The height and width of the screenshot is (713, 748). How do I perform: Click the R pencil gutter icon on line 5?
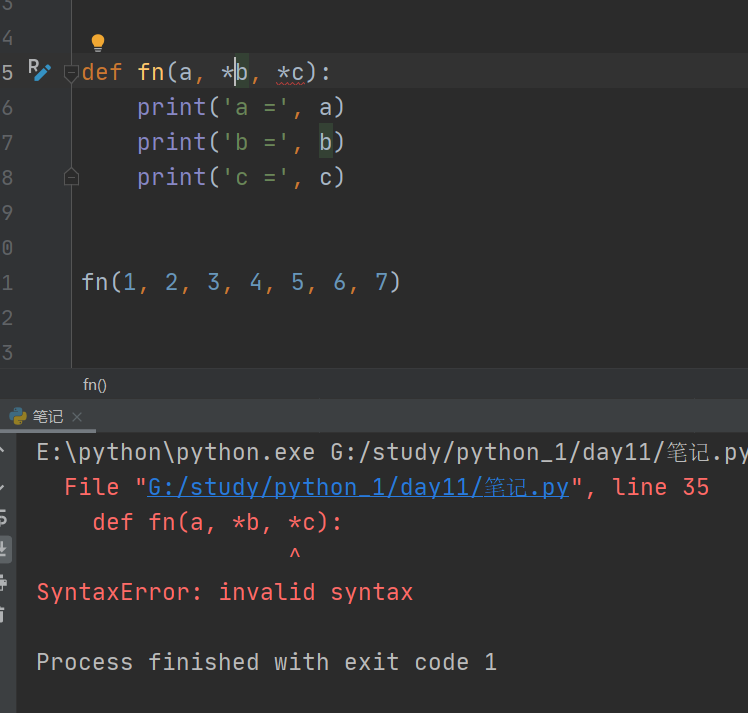(x=39, y=70)
